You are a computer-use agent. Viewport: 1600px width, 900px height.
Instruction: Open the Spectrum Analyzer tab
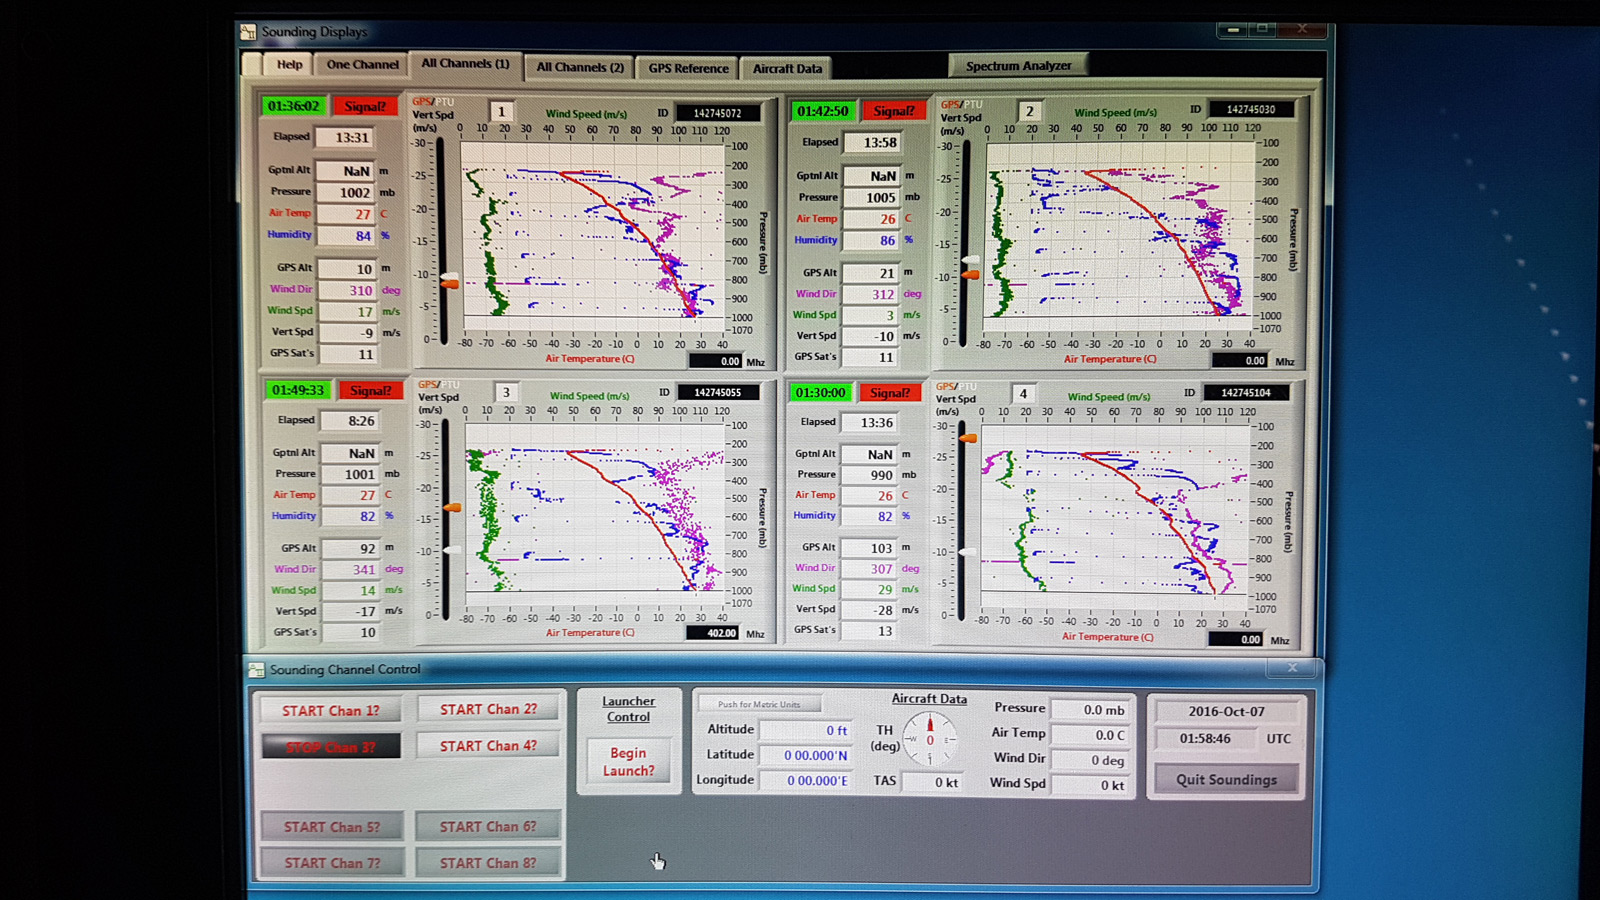click(1018, 66)
